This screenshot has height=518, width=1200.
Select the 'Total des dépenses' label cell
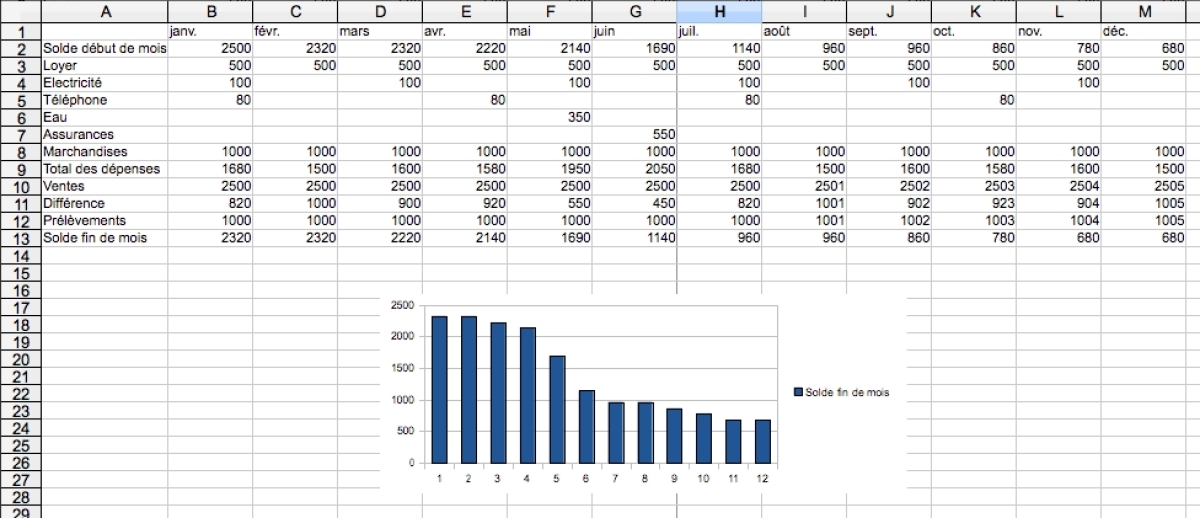click(104, 169)
